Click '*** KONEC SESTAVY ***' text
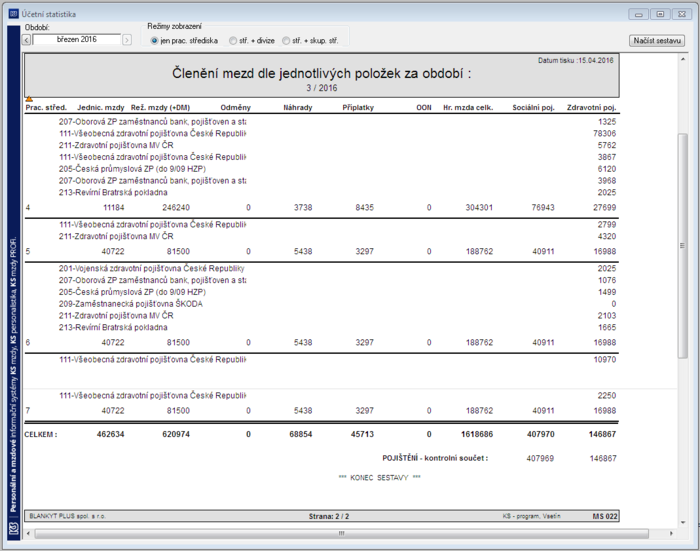 tap(379, 478)
